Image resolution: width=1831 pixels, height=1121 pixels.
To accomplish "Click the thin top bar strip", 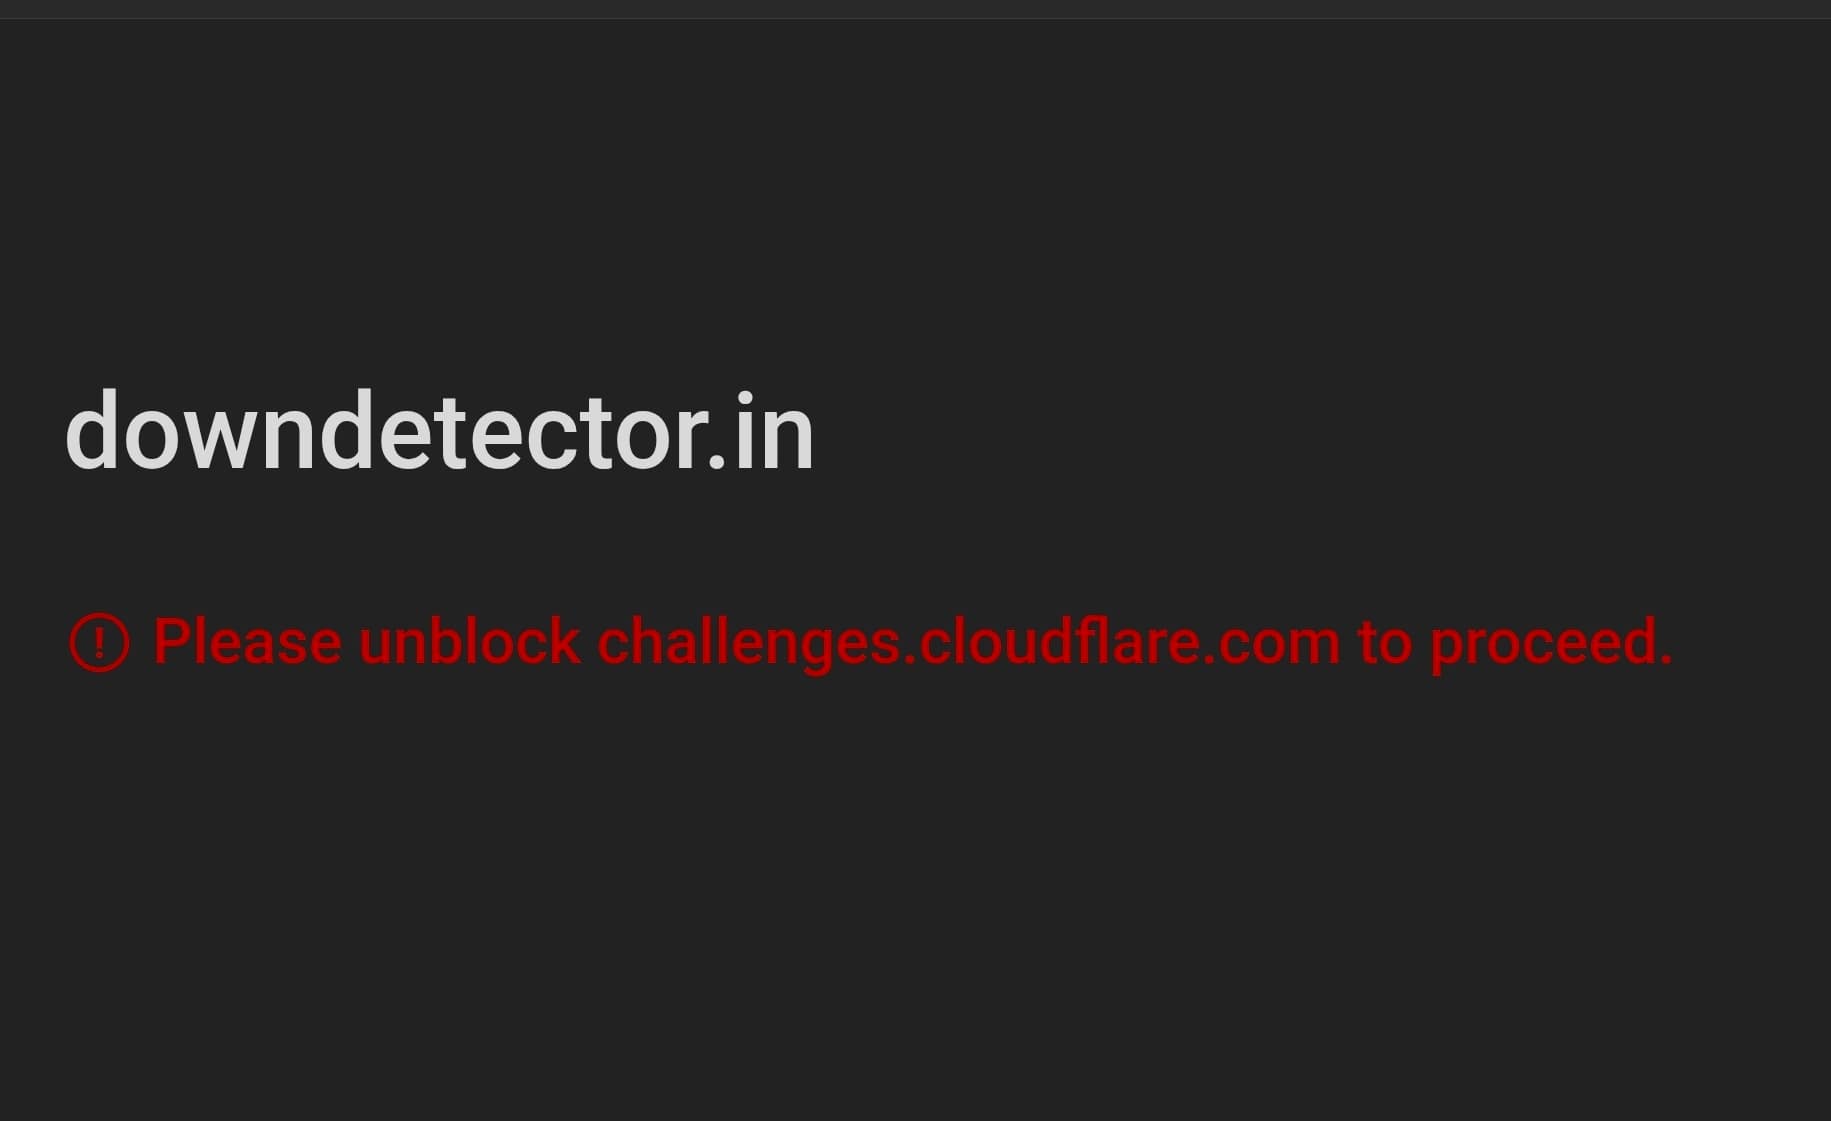I will [x=915, y=8].
